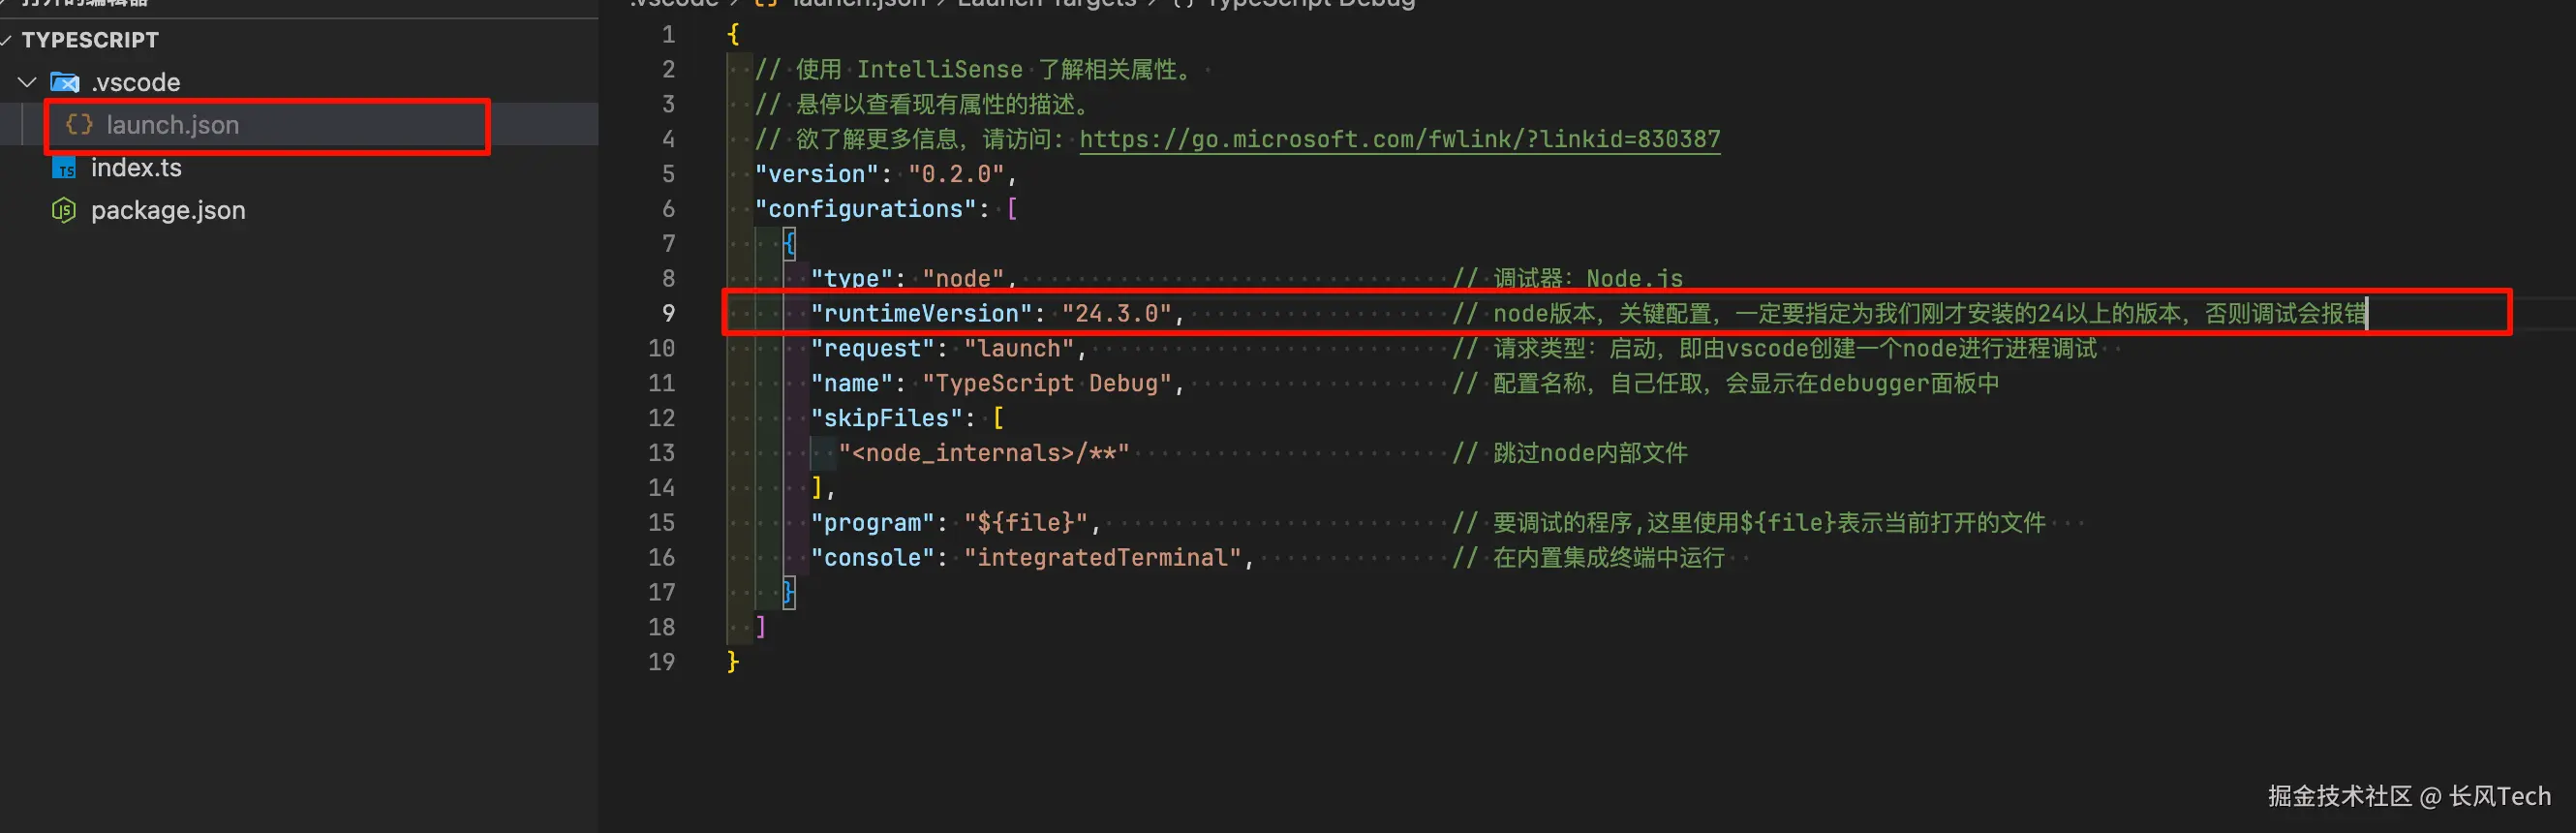Click the "<node_internals>/**" skipFiles entry

984,453
